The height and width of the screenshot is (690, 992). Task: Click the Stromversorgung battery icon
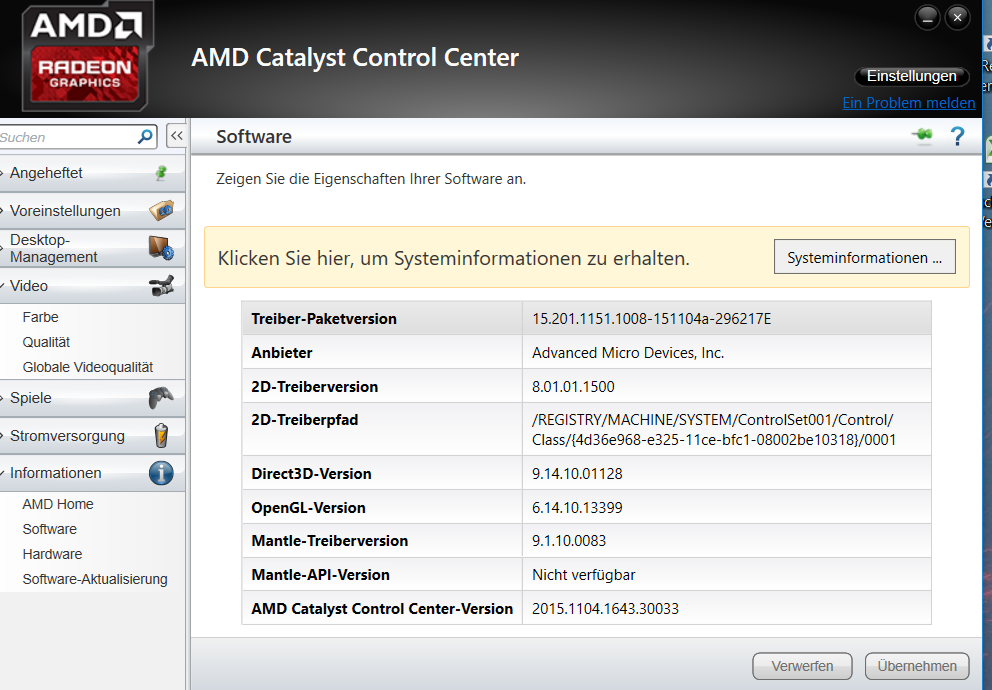(161, 436)
